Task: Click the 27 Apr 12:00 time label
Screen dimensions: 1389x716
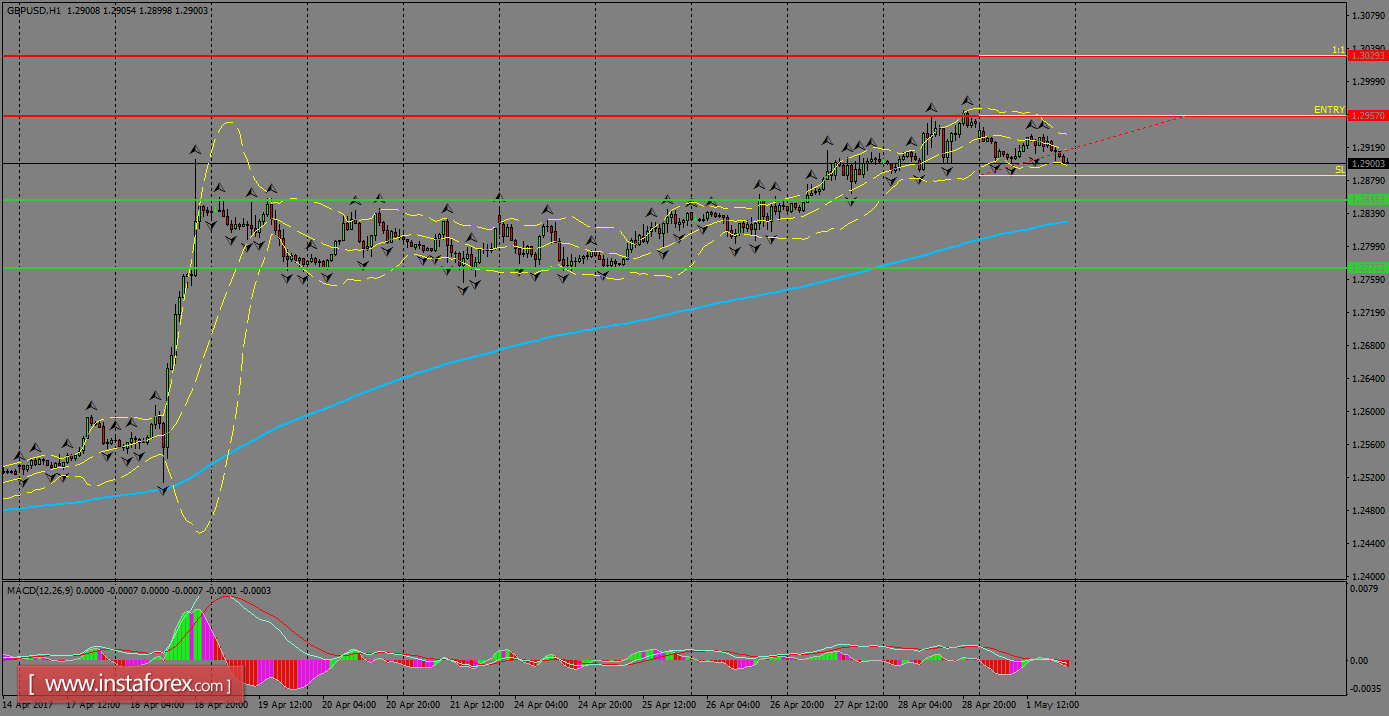Action: [861, 705]
